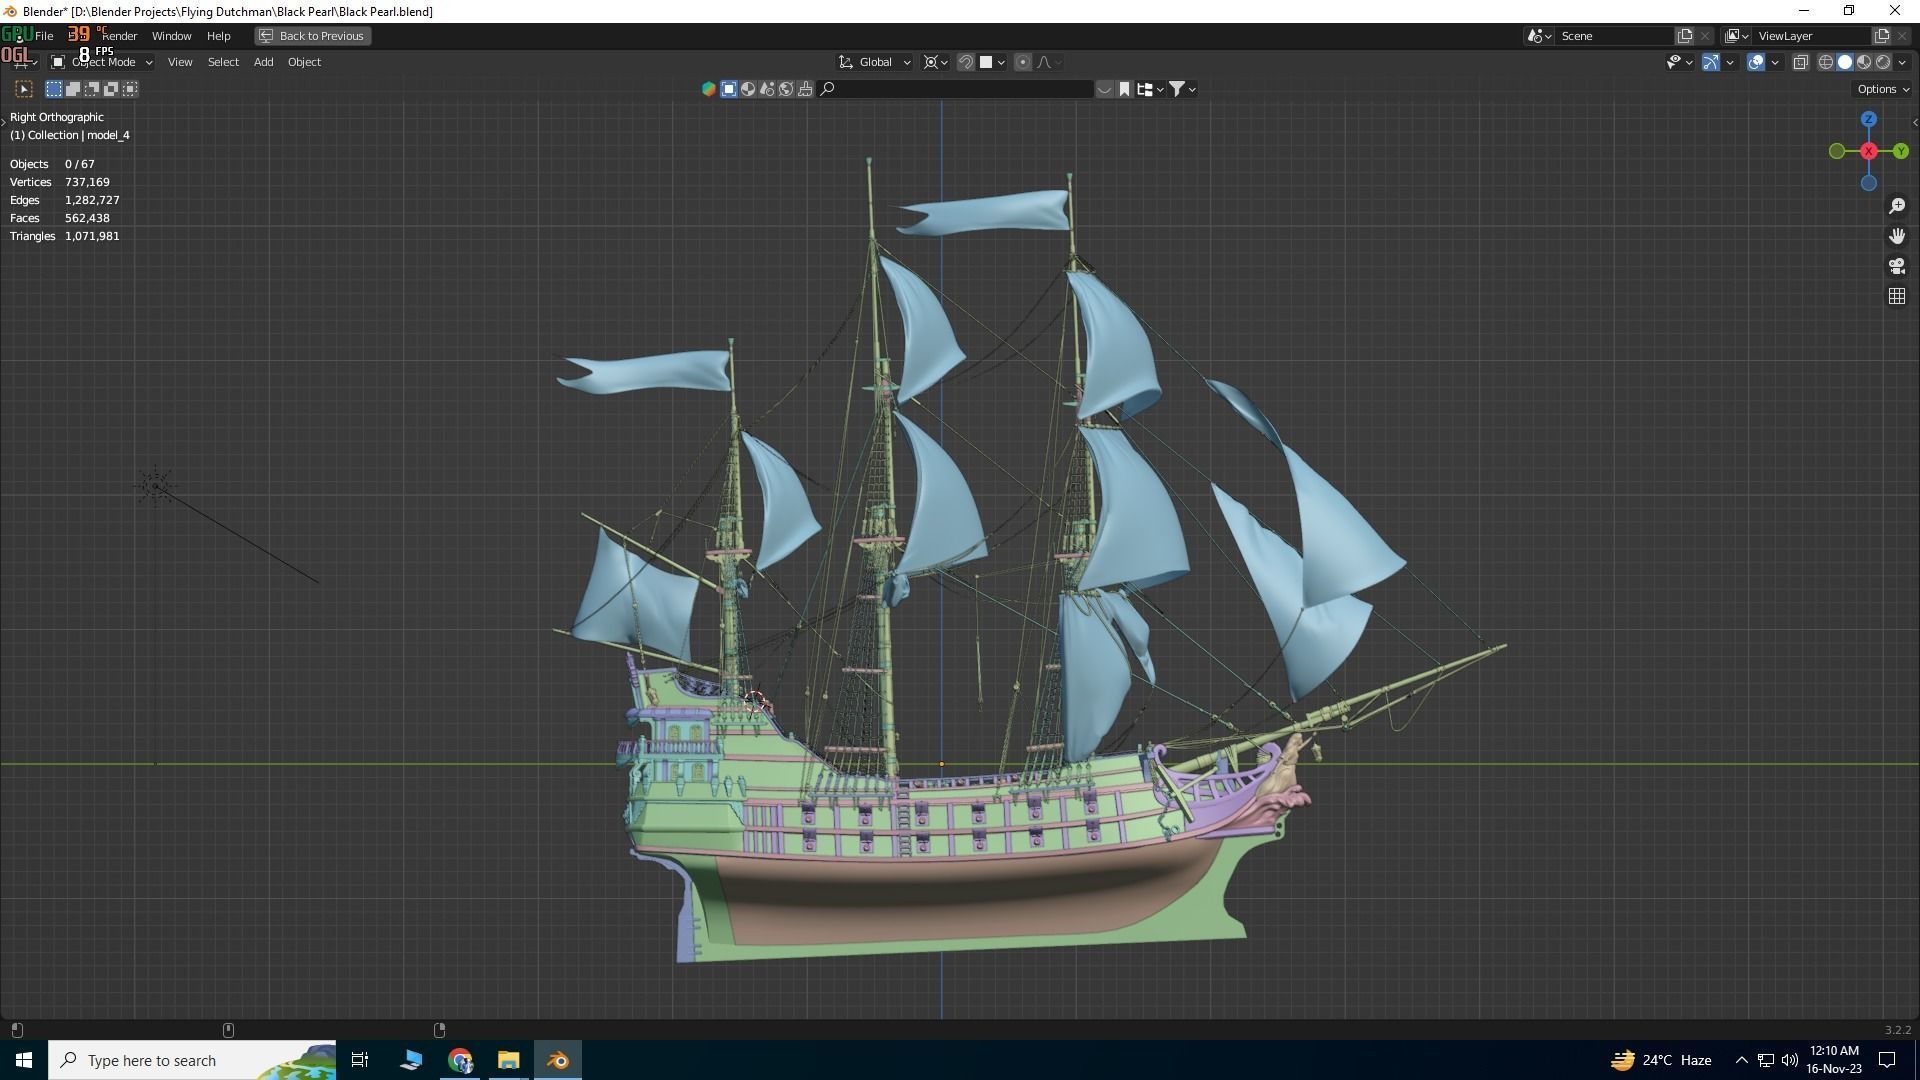1920x1080 pixels.
Task: Open the Add menu
Action: [x=263, y=62]
